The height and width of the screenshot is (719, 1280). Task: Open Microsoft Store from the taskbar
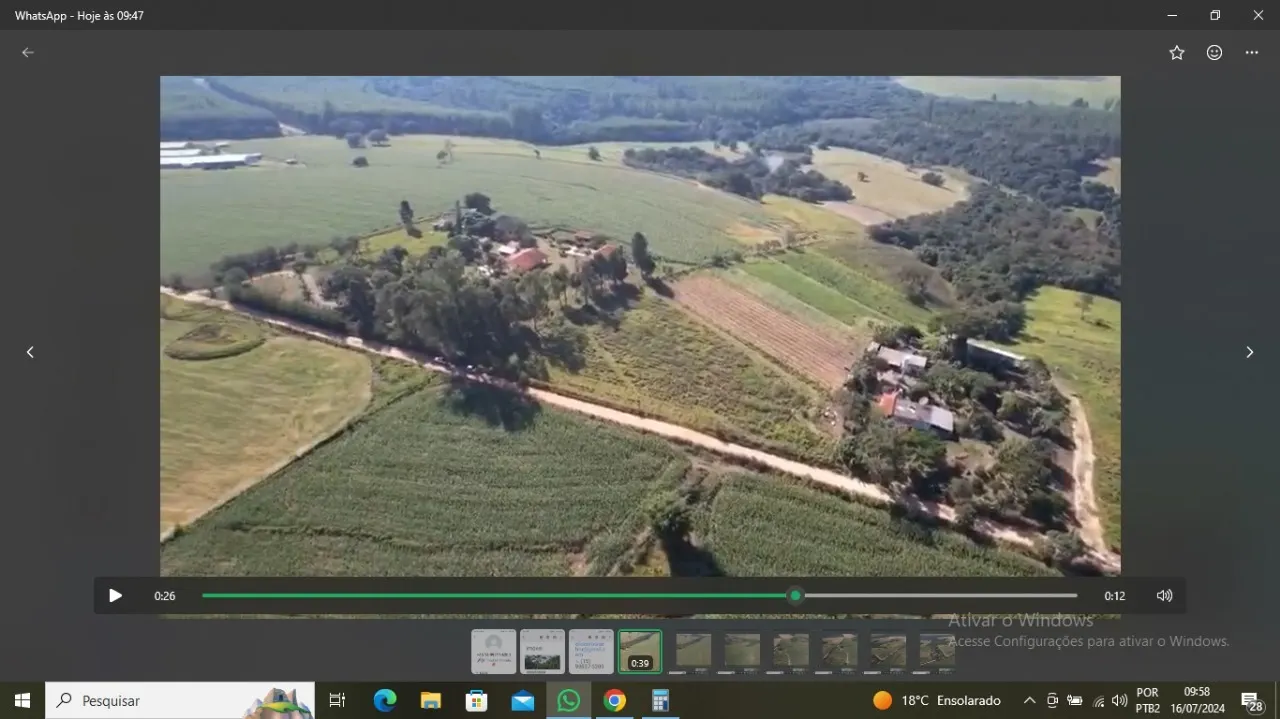pos(477,701)
